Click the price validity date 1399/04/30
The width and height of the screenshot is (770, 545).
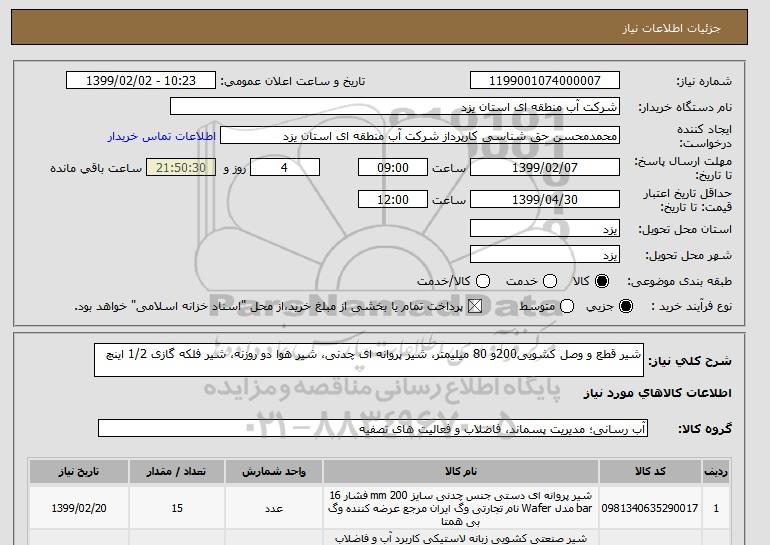pos(545,199)
